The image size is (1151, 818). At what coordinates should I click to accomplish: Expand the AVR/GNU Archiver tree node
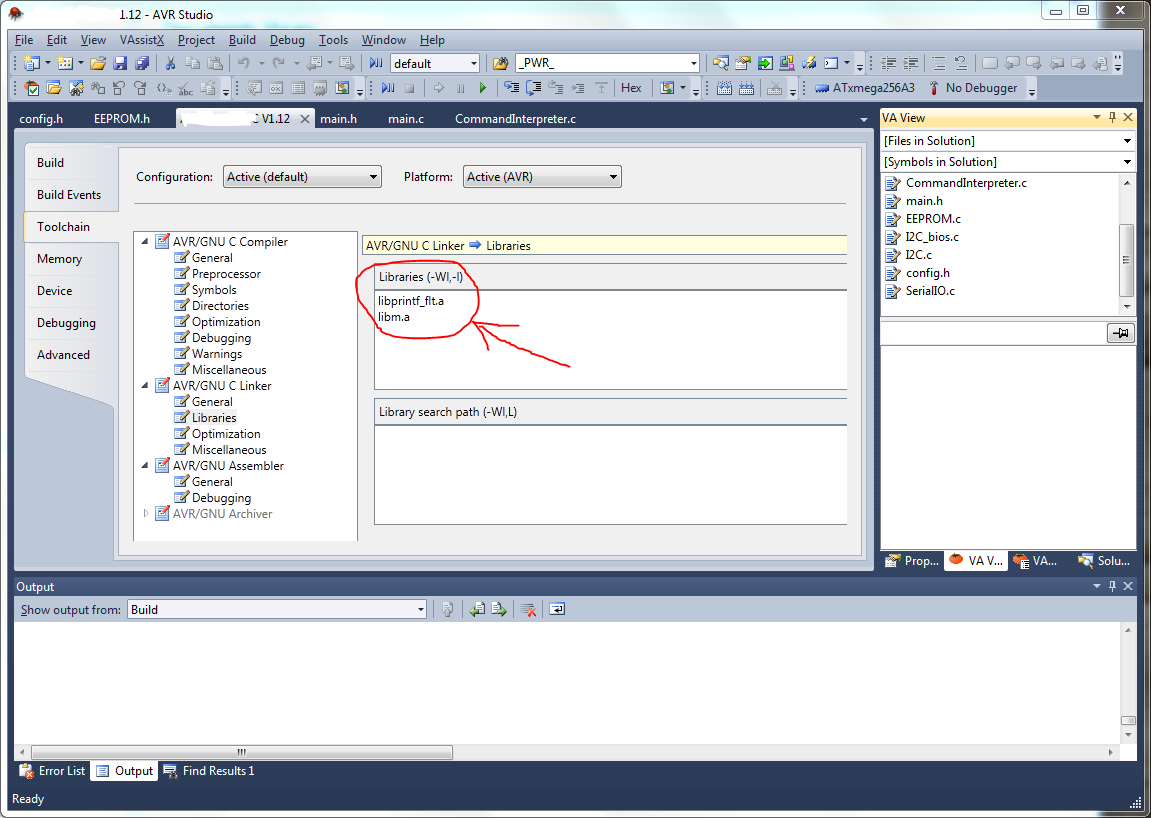point(145,514)
